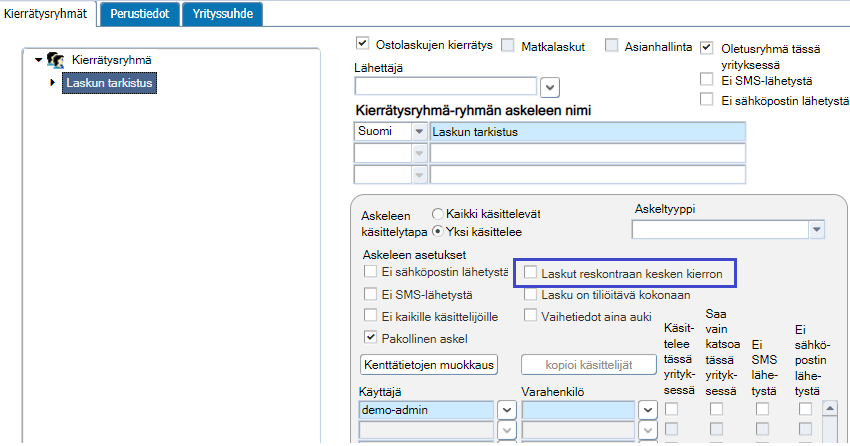Enable Laskut reskontraan kesken kierron
Viewport: 850px width, 446px height.
(x=530, y=272)
